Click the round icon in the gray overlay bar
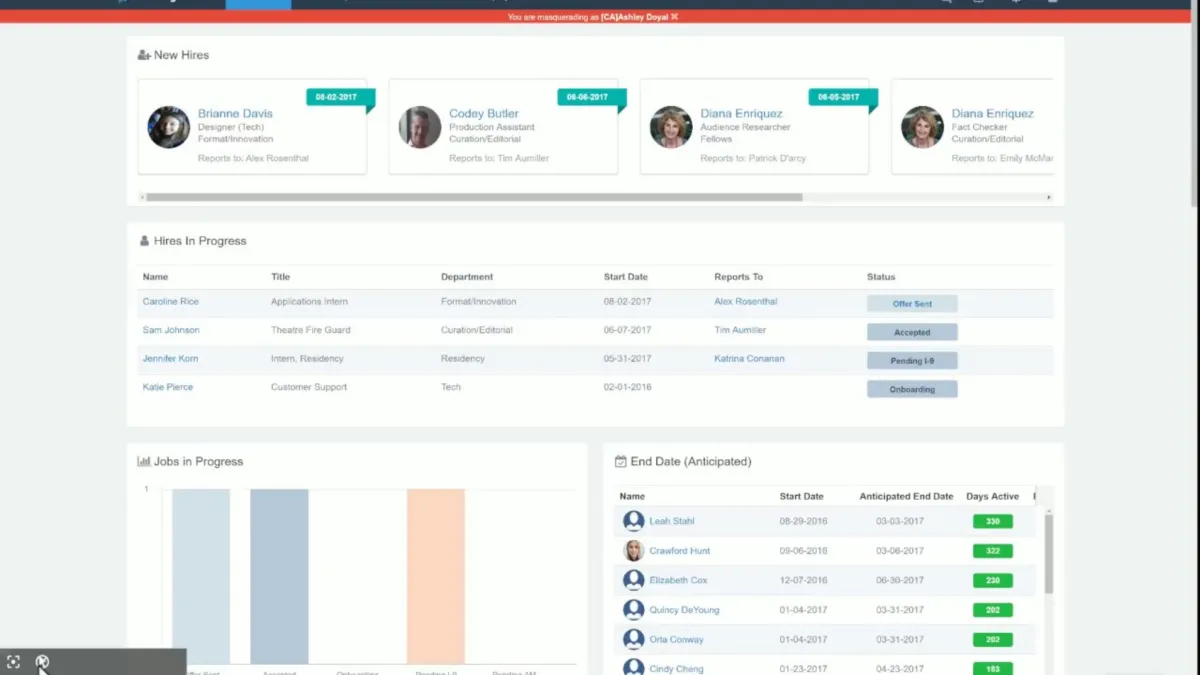The image size is (1200, 675). 42,661
